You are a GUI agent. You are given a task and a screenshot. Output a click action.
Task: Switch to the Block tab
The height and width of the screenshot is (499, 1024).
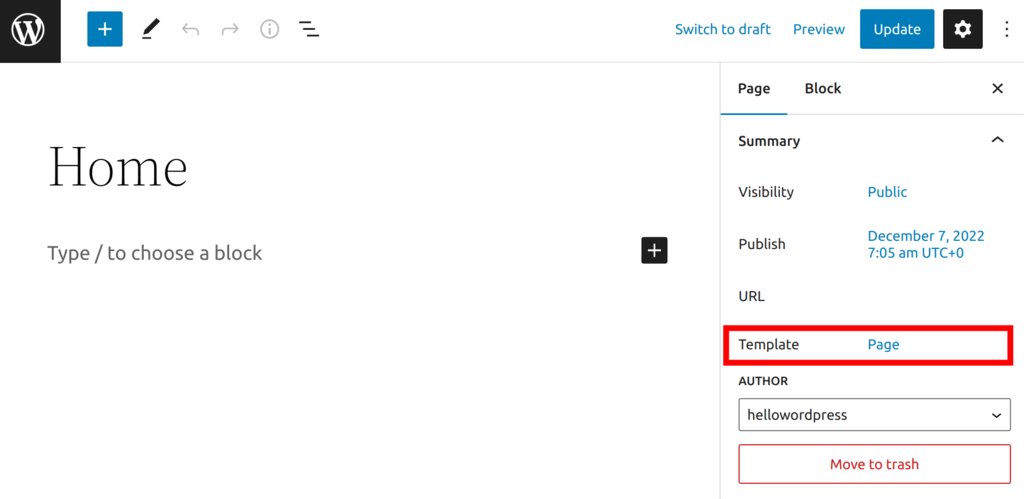(x=823, y=89)
